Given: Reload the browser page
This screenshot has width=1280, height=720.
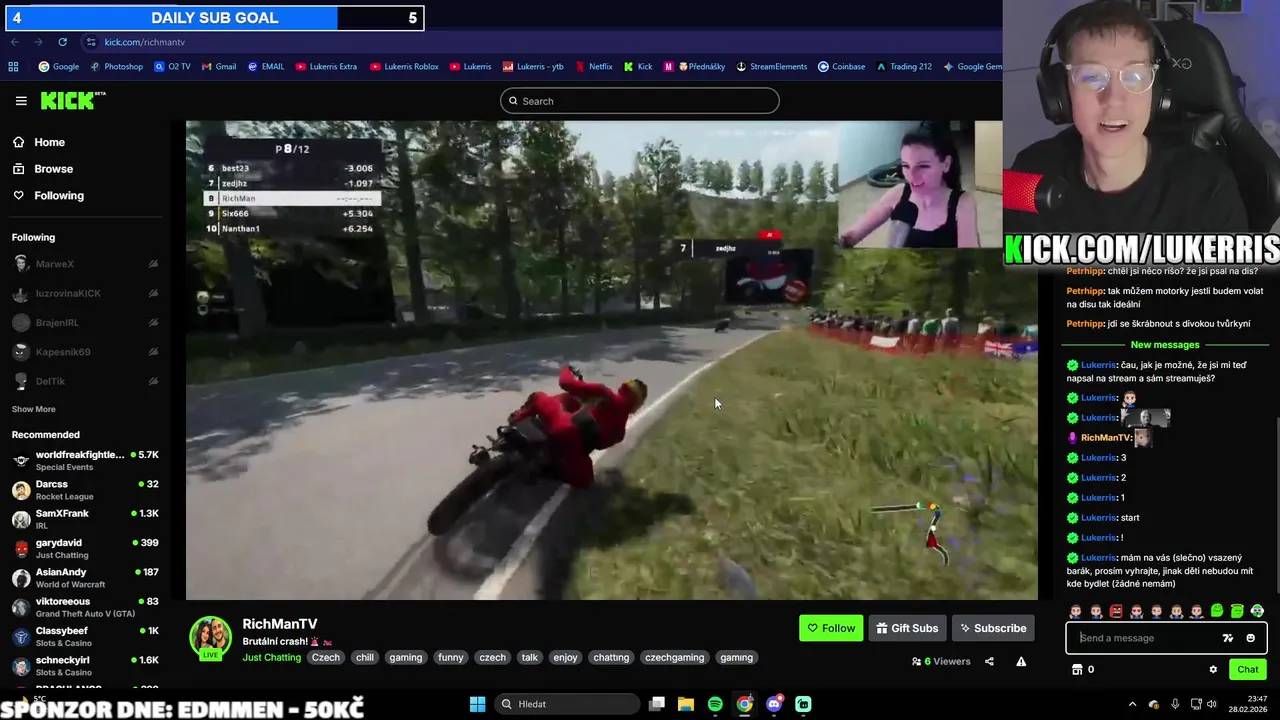Looking at the screenshot, I should 62,42.
